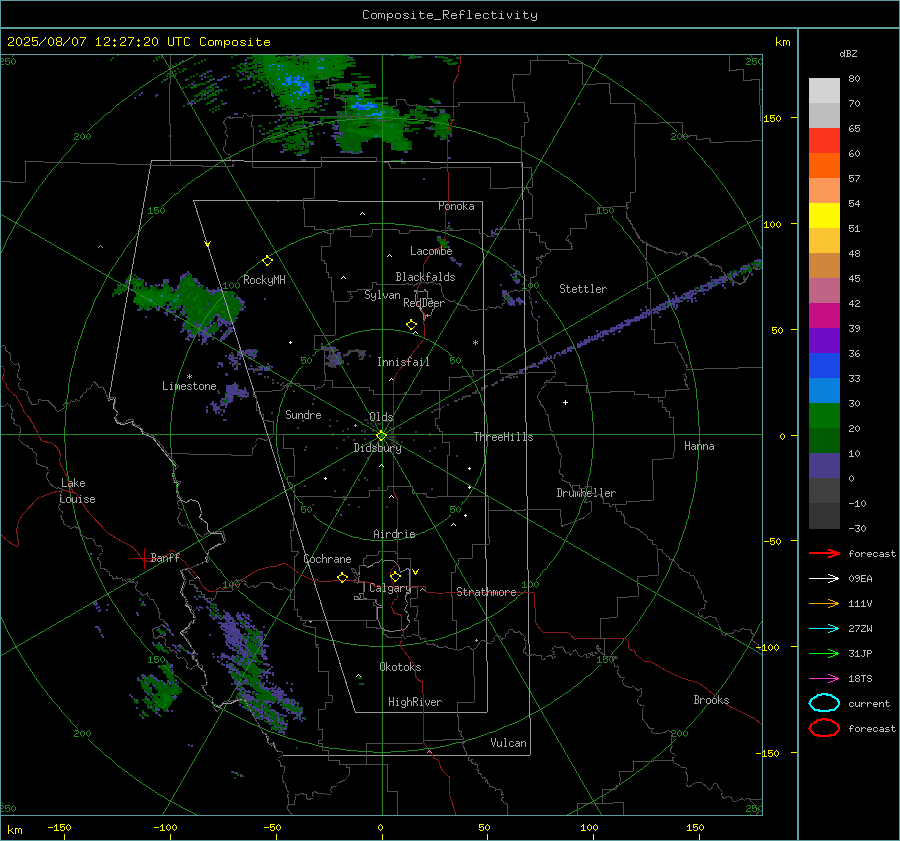
Task: Click the Drumheller label
Action: point(586,493)
